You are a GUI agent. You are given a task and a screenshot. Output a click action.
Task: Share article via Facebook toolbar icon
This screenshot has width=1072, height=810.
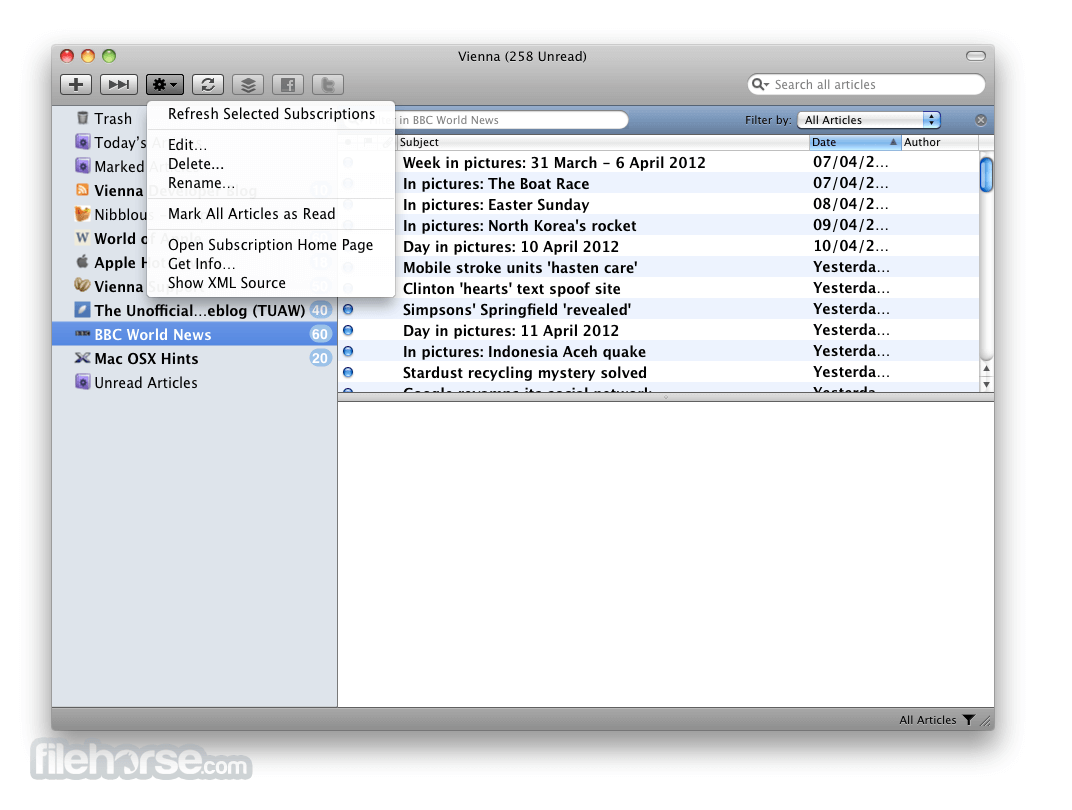(x=288, y=84)
